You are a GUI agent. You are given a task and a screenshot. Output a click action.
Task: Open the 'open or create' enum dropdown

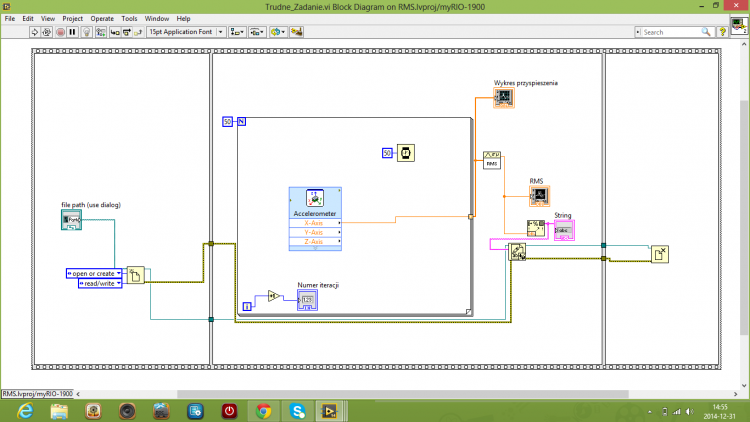94,274
